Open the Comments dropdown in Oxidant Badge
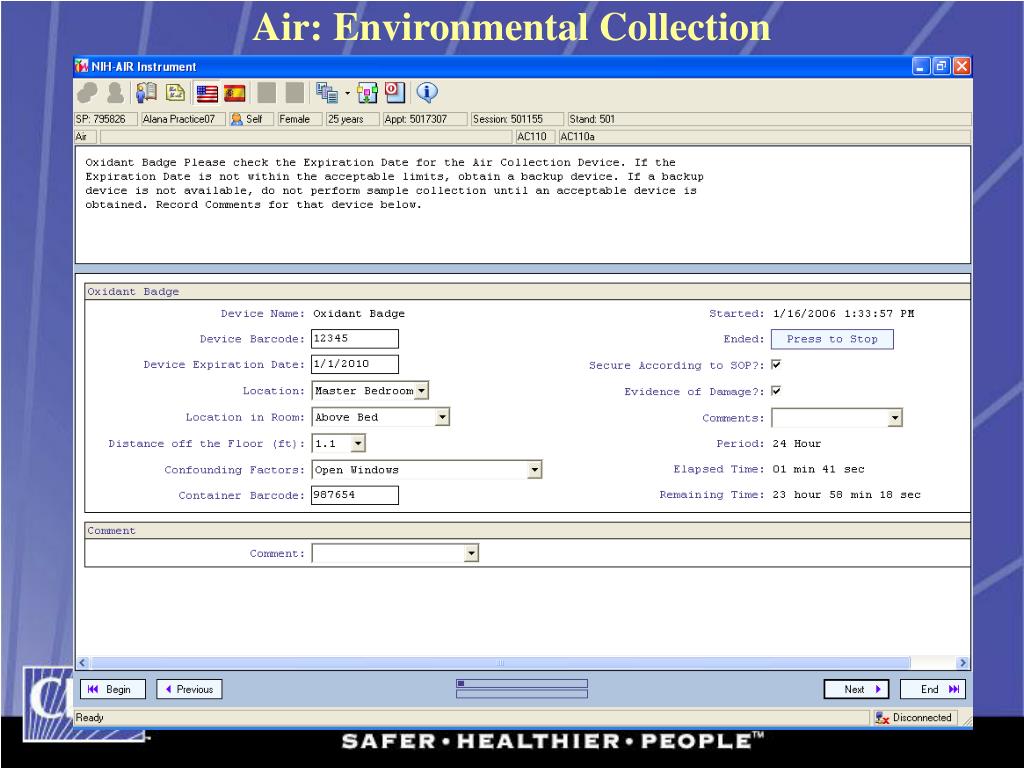Screen dimensions: 1024x768 click(895, 417)
